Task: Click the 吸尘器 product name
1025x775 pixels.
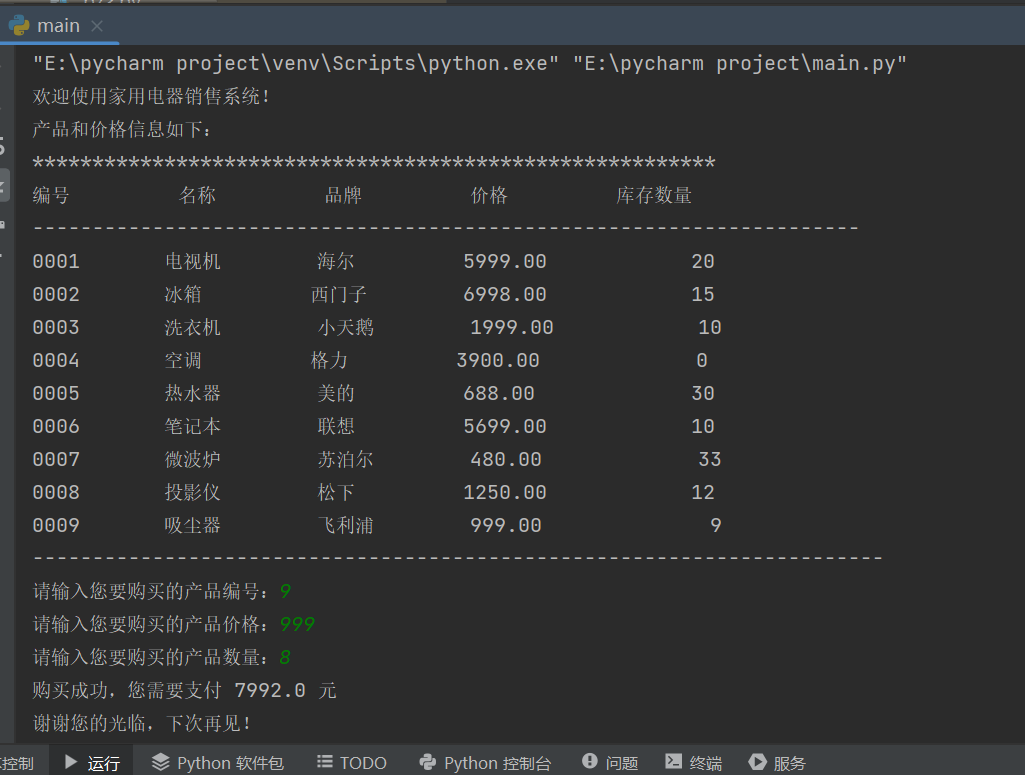Action: [192, 525]
